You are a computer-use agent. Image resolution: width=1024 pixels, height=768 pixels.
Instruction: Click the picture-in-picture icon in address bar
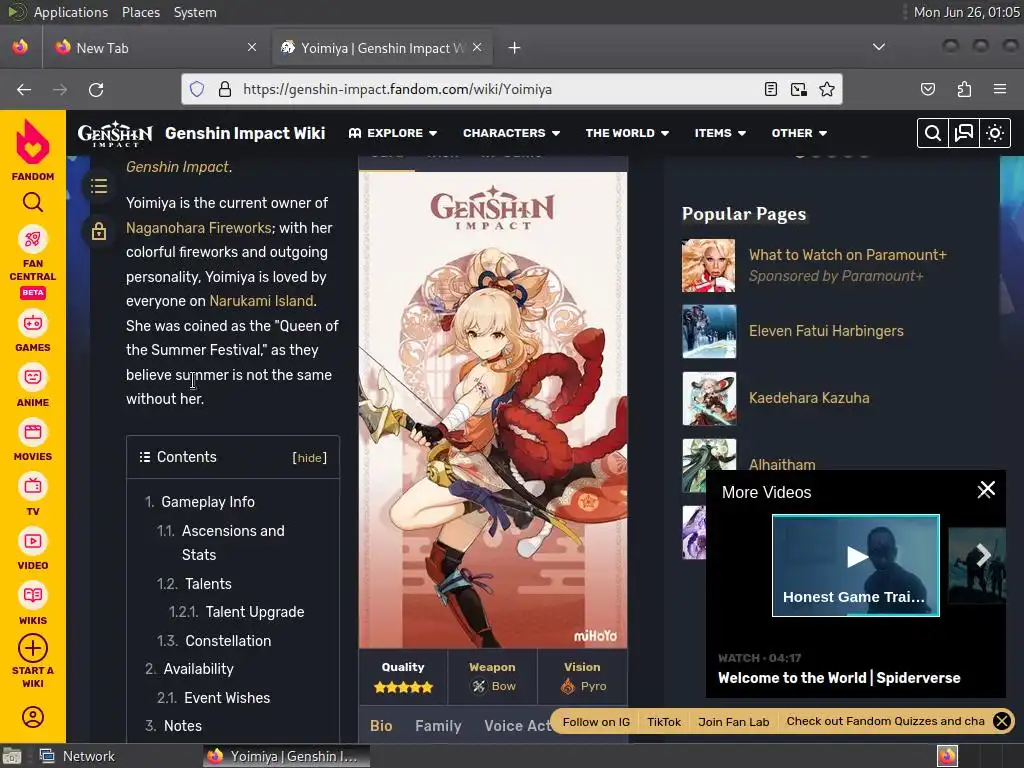799,89
